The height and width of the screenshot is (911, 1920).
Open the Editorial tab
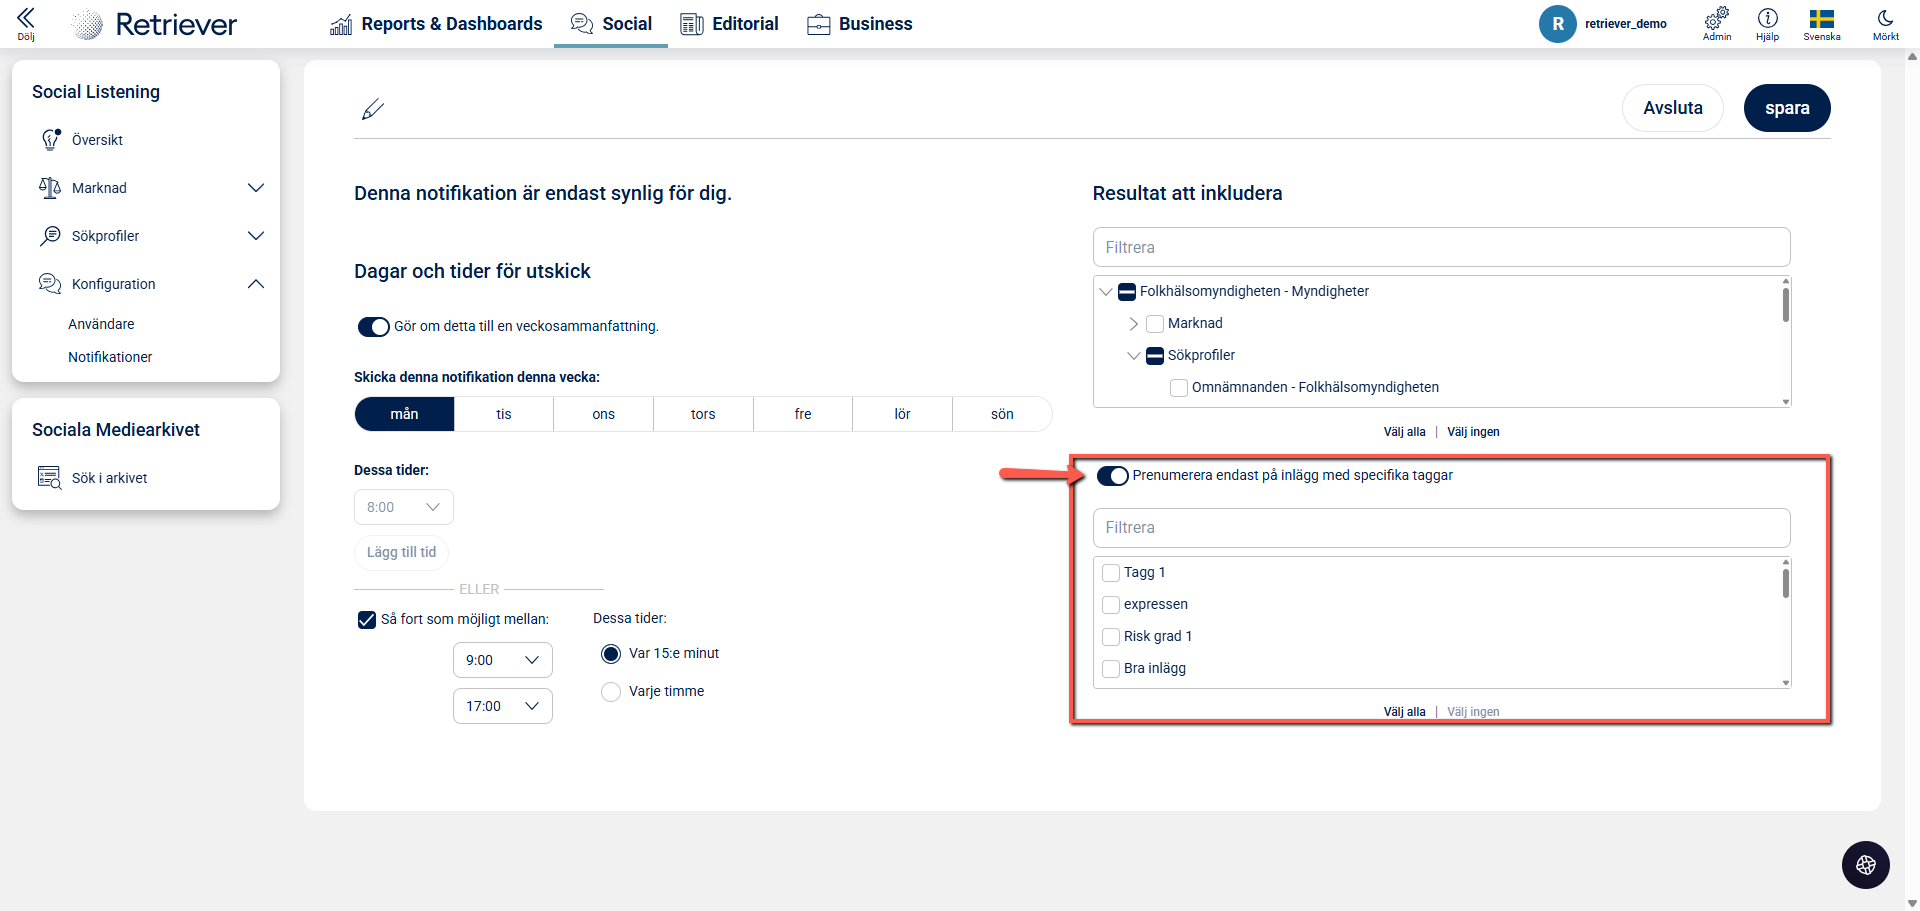click(x=729, y=24)
